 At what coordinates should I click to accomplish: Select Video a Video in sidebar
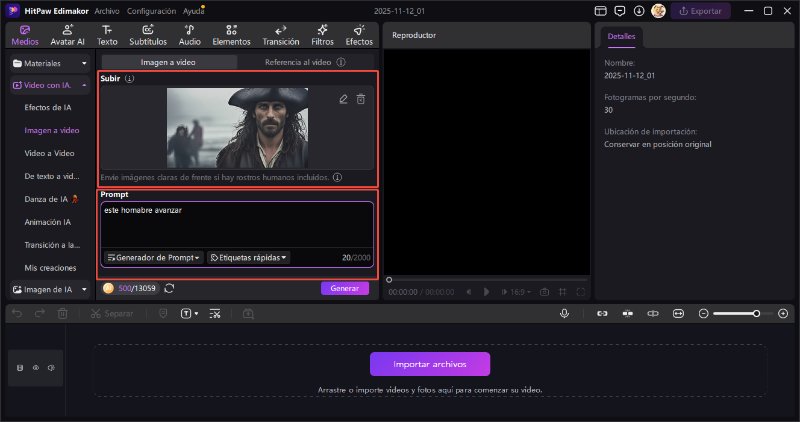pyautogui.click(x=49, y=153)
